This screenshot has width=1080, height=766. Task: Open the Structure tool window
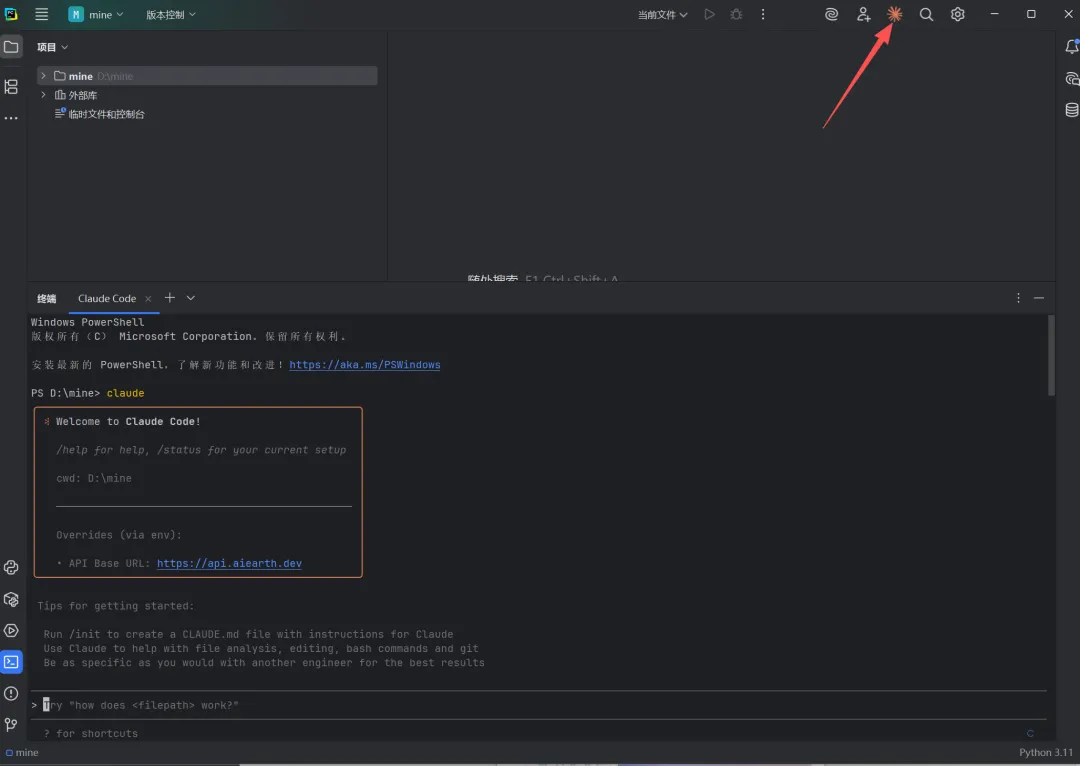click(11, 86)
